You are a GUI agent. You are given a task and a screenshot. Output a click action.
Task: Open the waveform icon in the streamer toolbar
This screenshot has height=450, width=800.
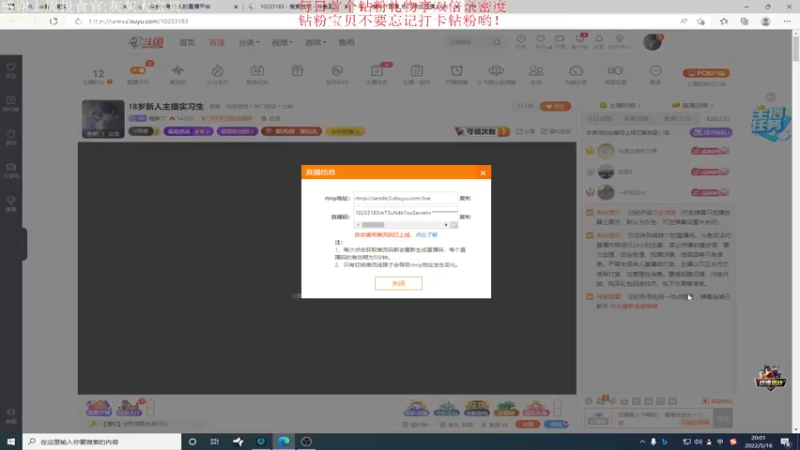coord(178,70)
